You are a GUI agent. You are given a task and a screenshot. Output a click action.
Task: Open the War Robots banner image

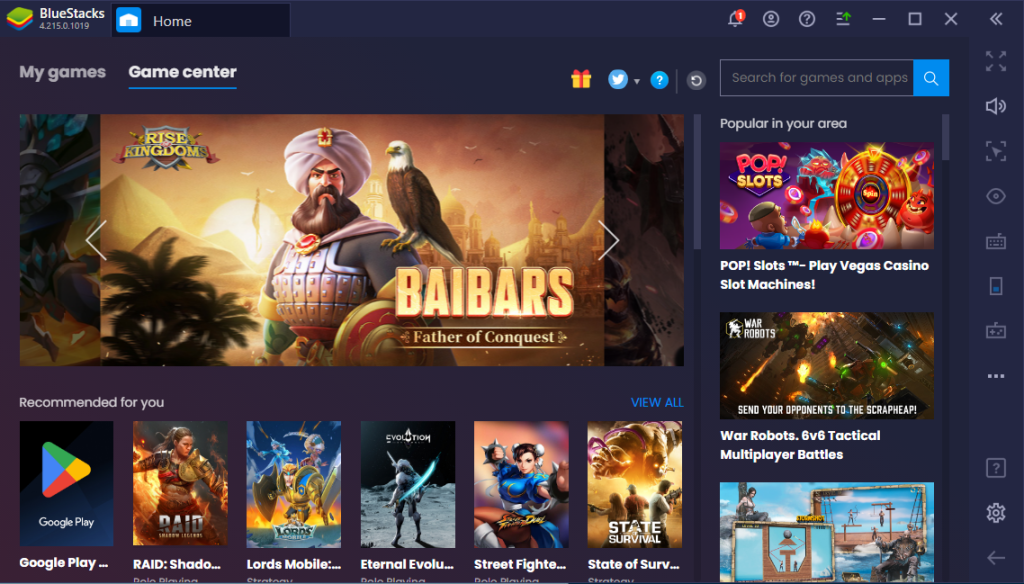827,366
